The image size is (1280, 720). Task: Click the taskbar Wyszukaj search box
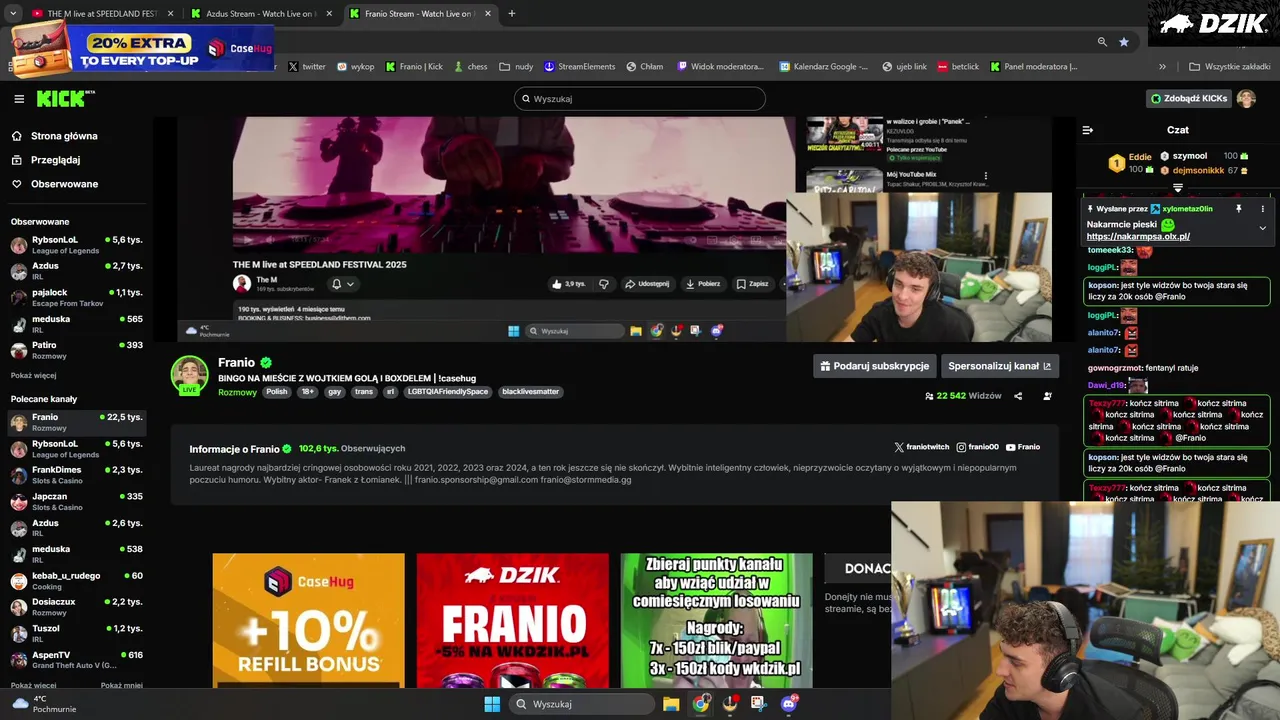pos(581,704)
